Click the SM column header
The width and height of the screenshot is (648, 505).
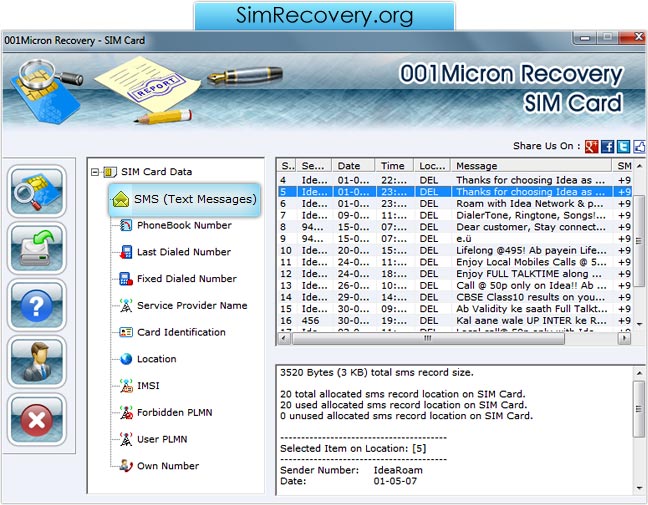[x=622, y=166]
